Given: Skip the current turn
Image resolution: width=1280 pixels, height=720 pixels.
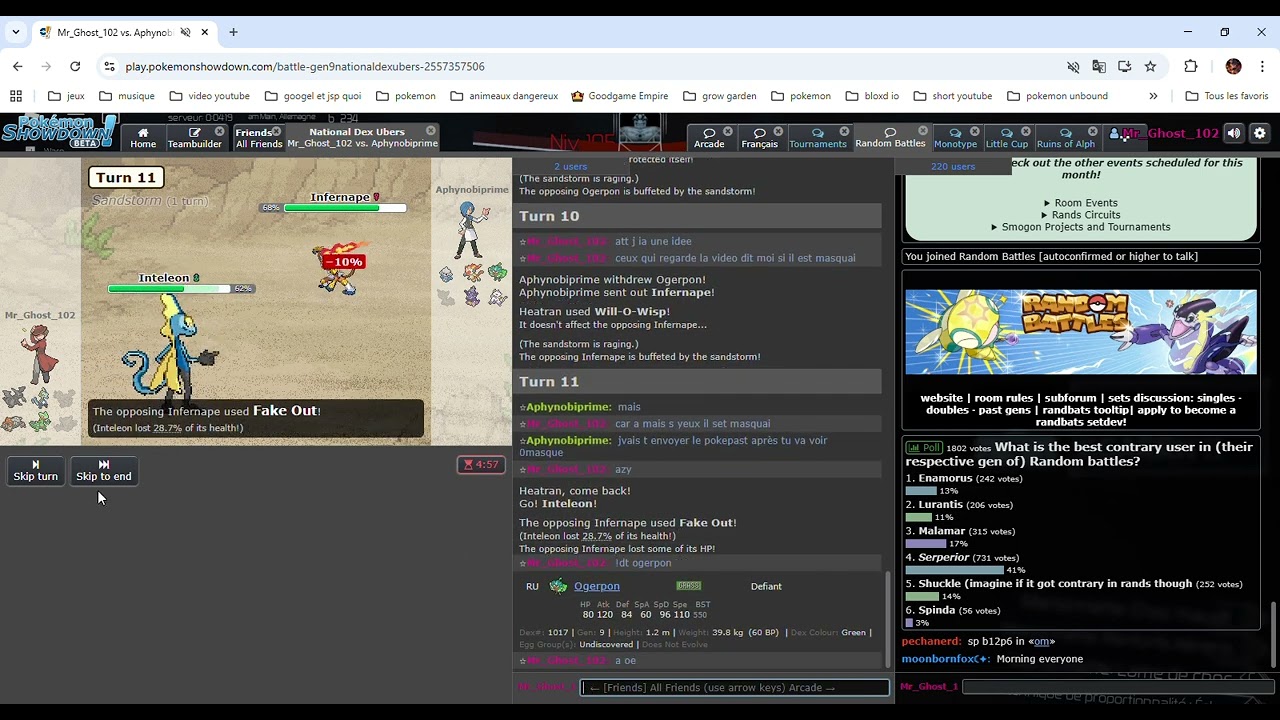Looking at the screenshot, I should point(36,471).
